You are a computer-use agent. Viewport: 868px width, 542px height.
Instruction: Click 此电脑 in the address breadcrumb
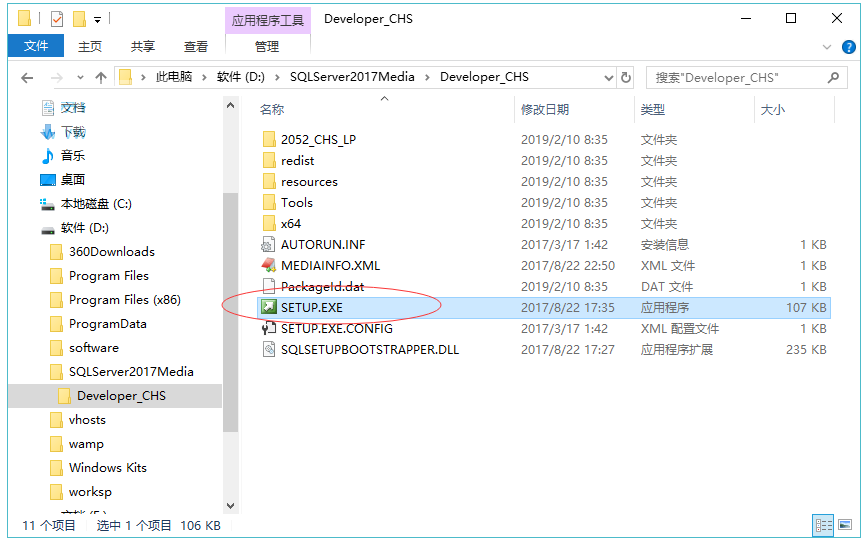coord(174,77)
